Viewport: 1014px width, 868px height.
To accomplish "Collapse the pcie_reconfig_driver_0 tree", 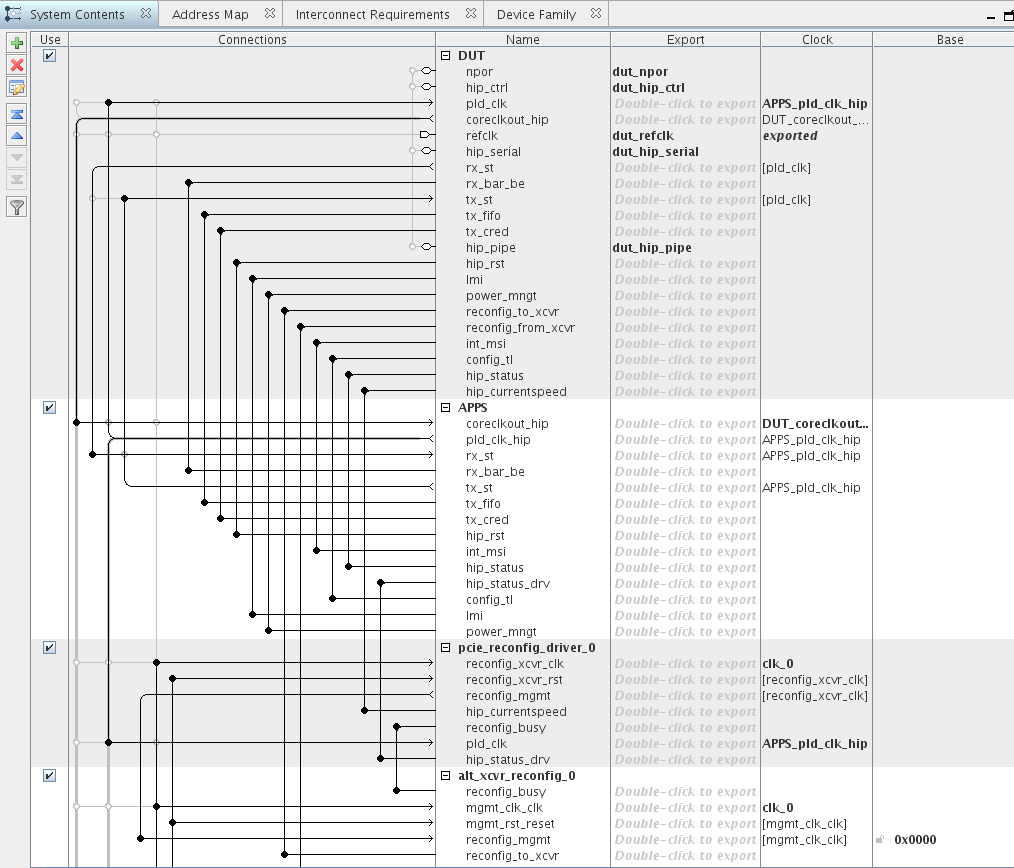I will click(446, 647).
